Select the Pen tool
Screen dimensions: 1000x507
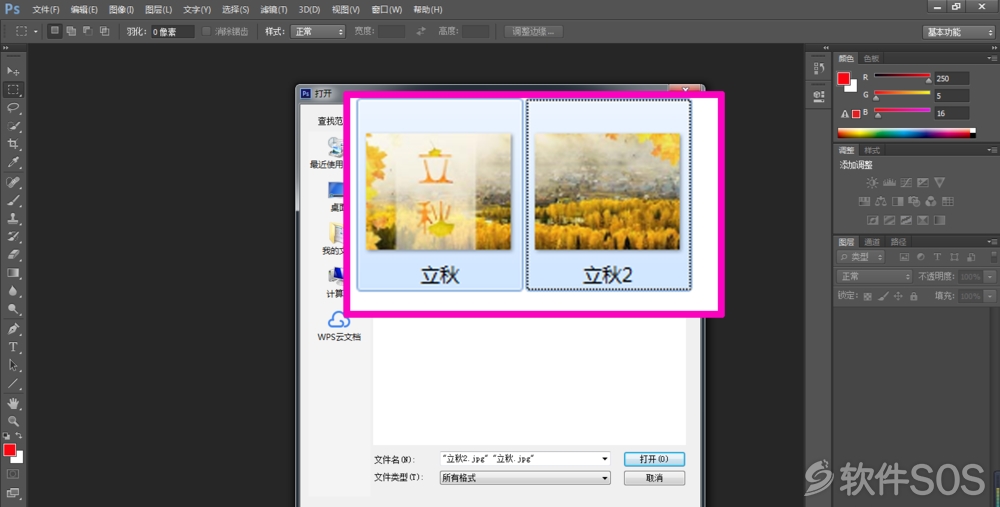coord(13,329)
